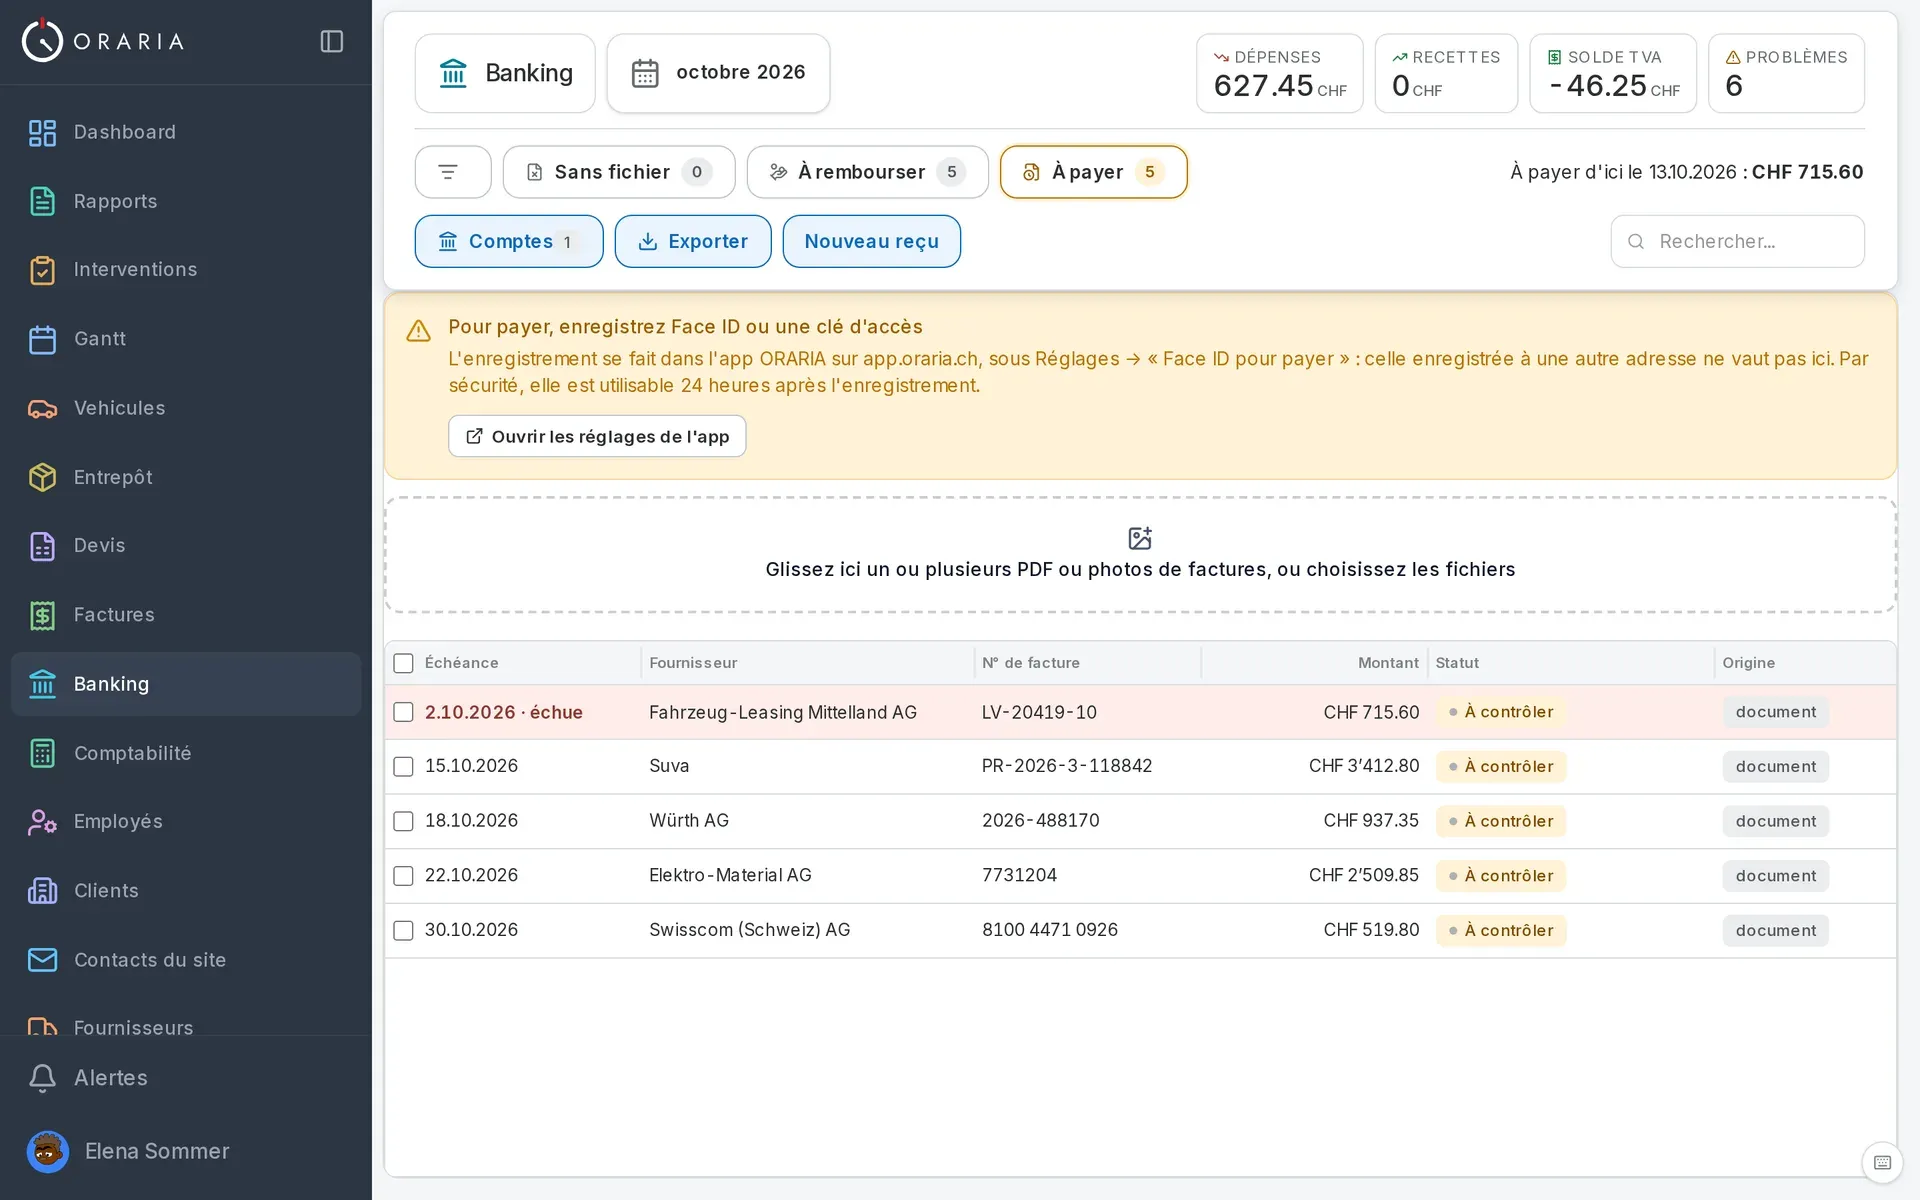1920x1200 pixels.
Task: Click the Rechercher search field
Action: [1737, 241]
